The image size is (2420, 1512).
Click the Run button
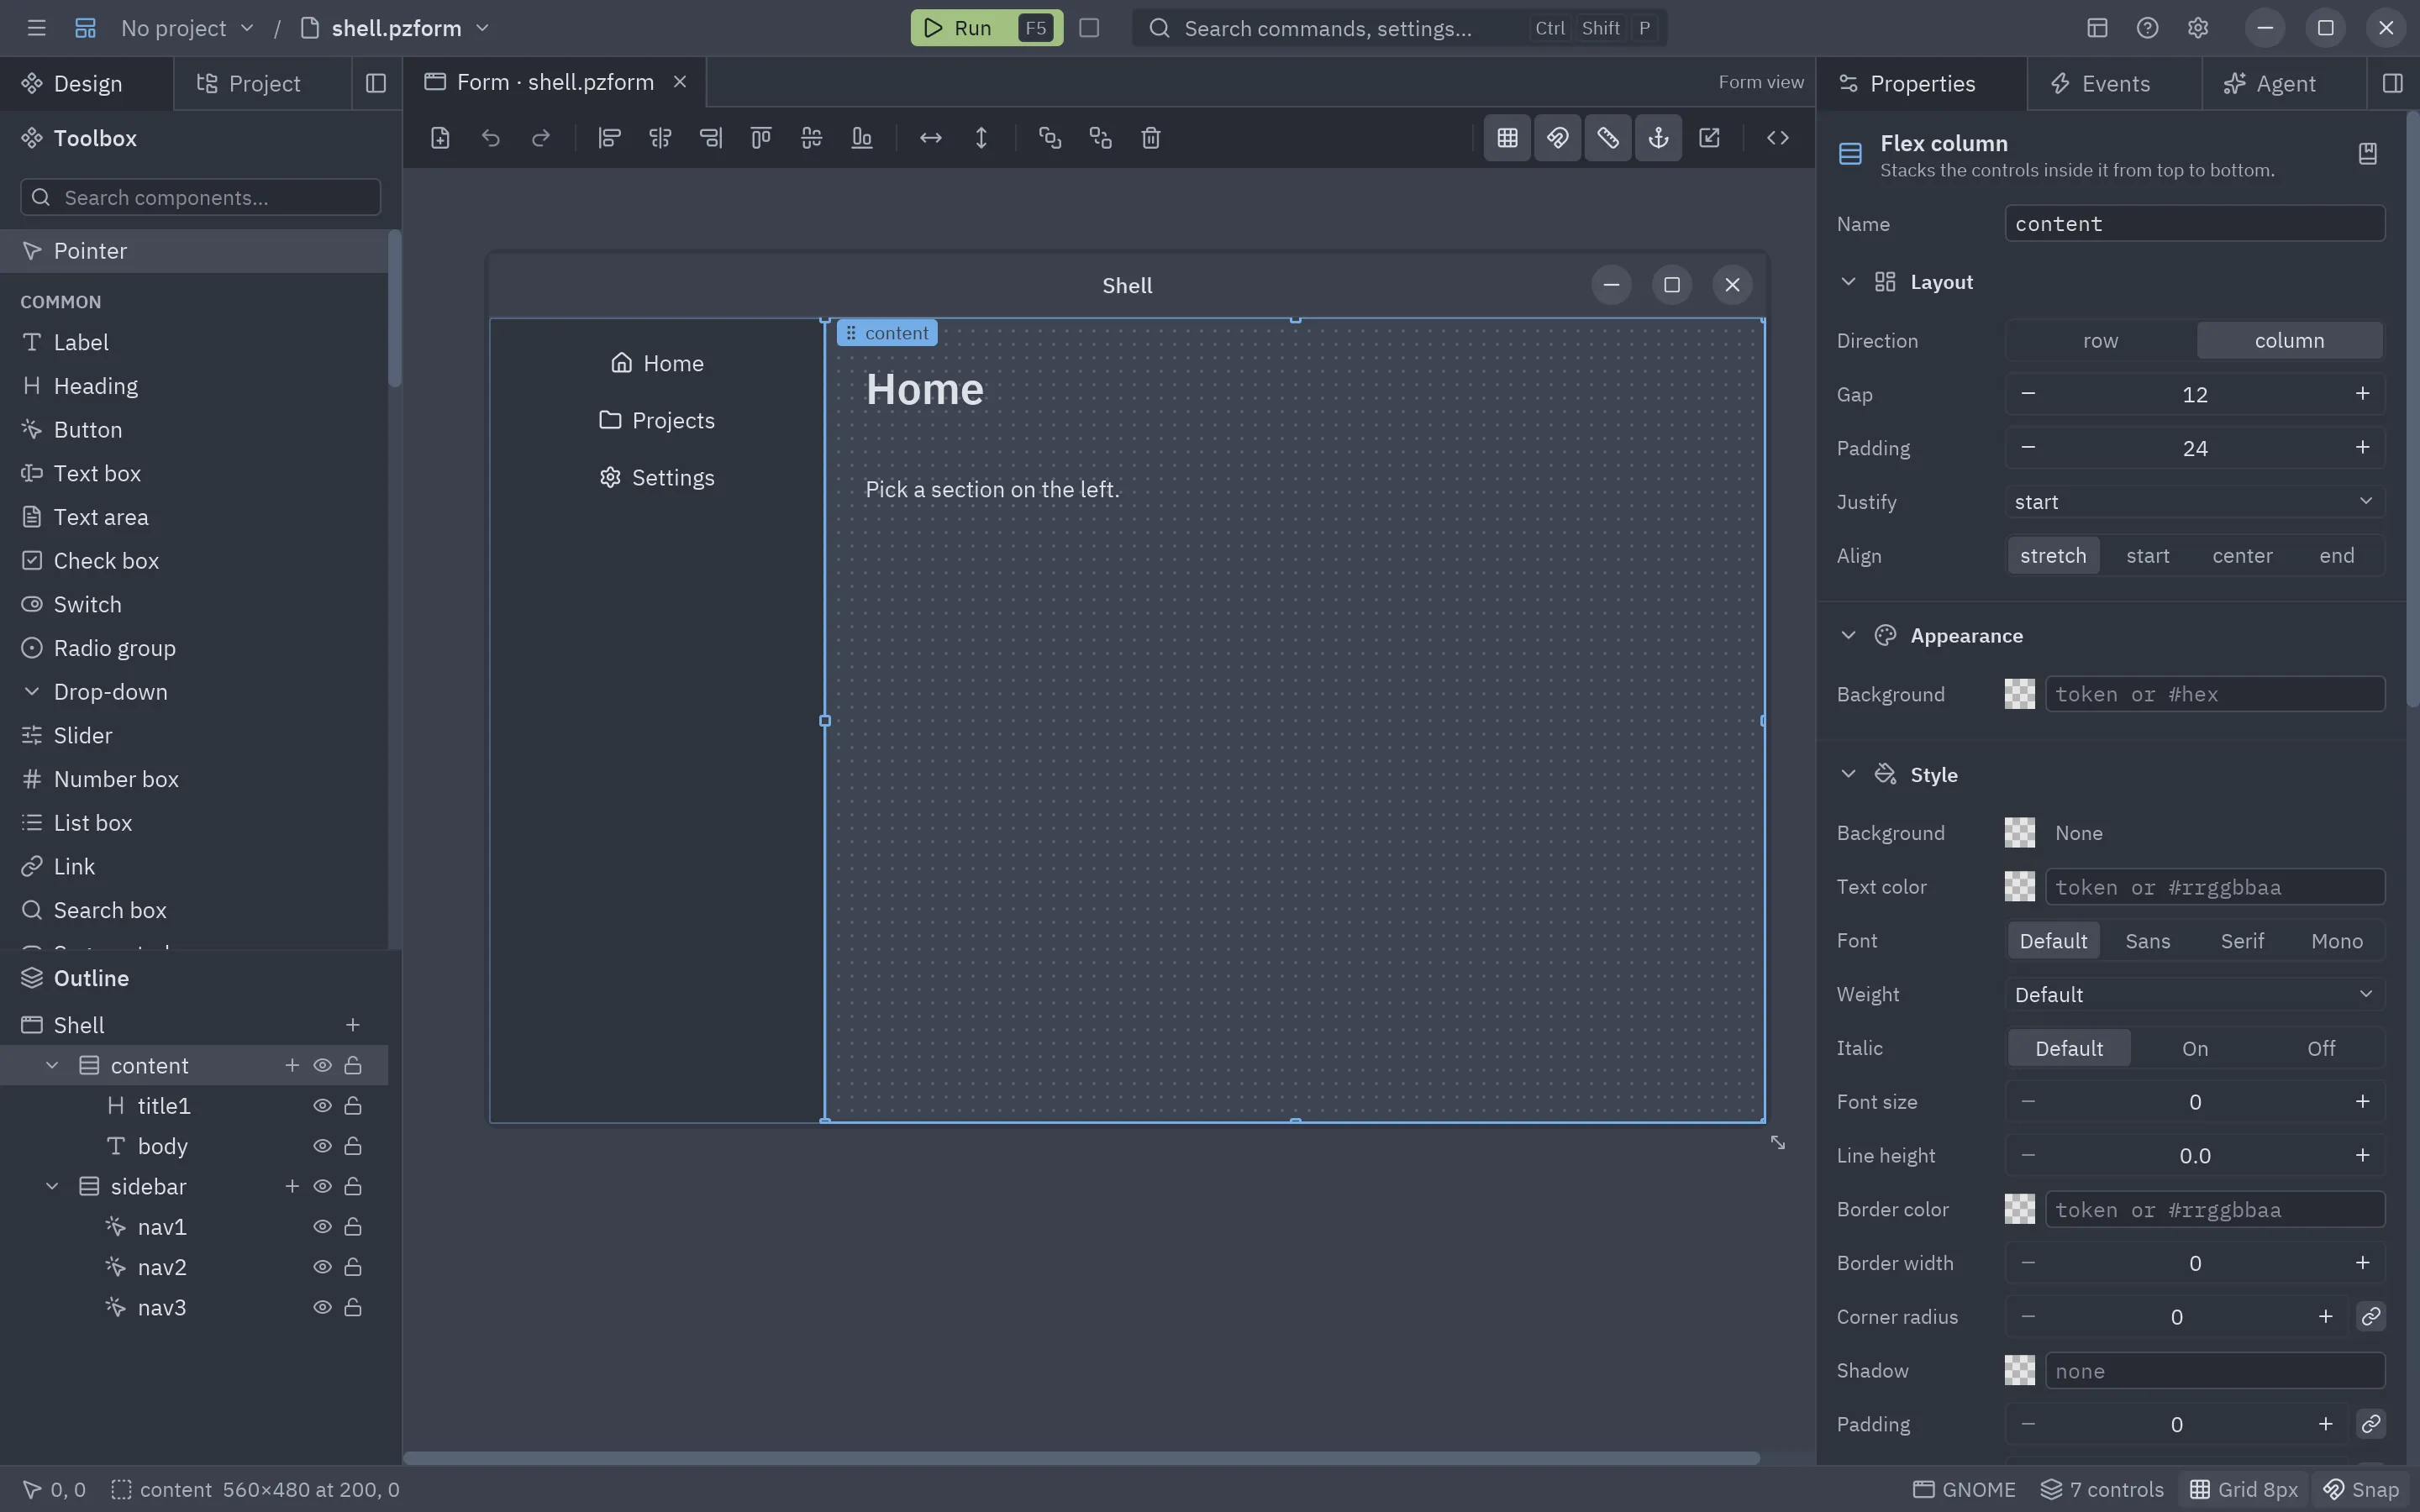tap(986, 28)
